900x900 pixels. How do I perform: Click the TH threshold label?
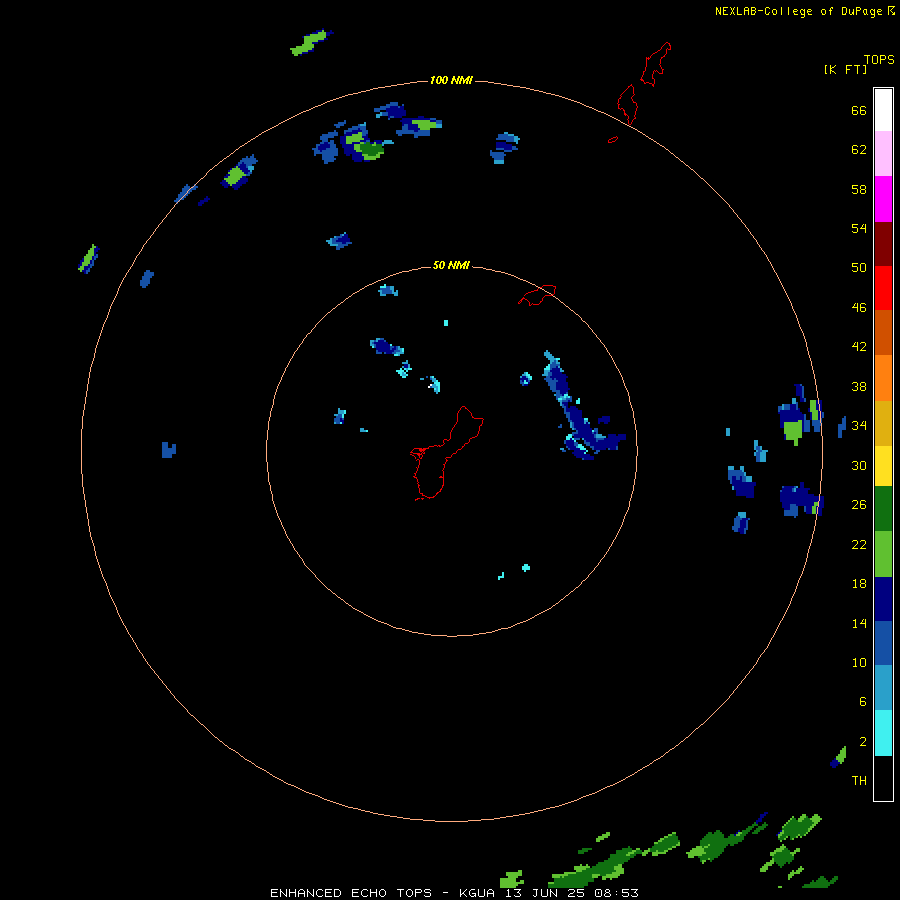[x=859, y=781]
